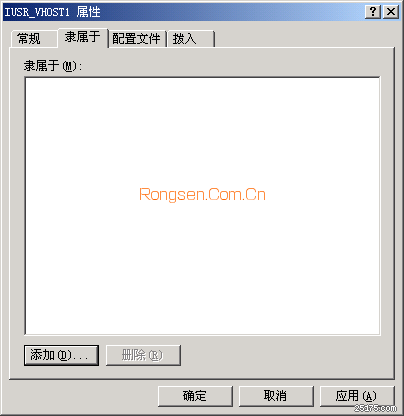Click blank gray area left of 确定 button
404x416 pixels.
coord(82,396)
